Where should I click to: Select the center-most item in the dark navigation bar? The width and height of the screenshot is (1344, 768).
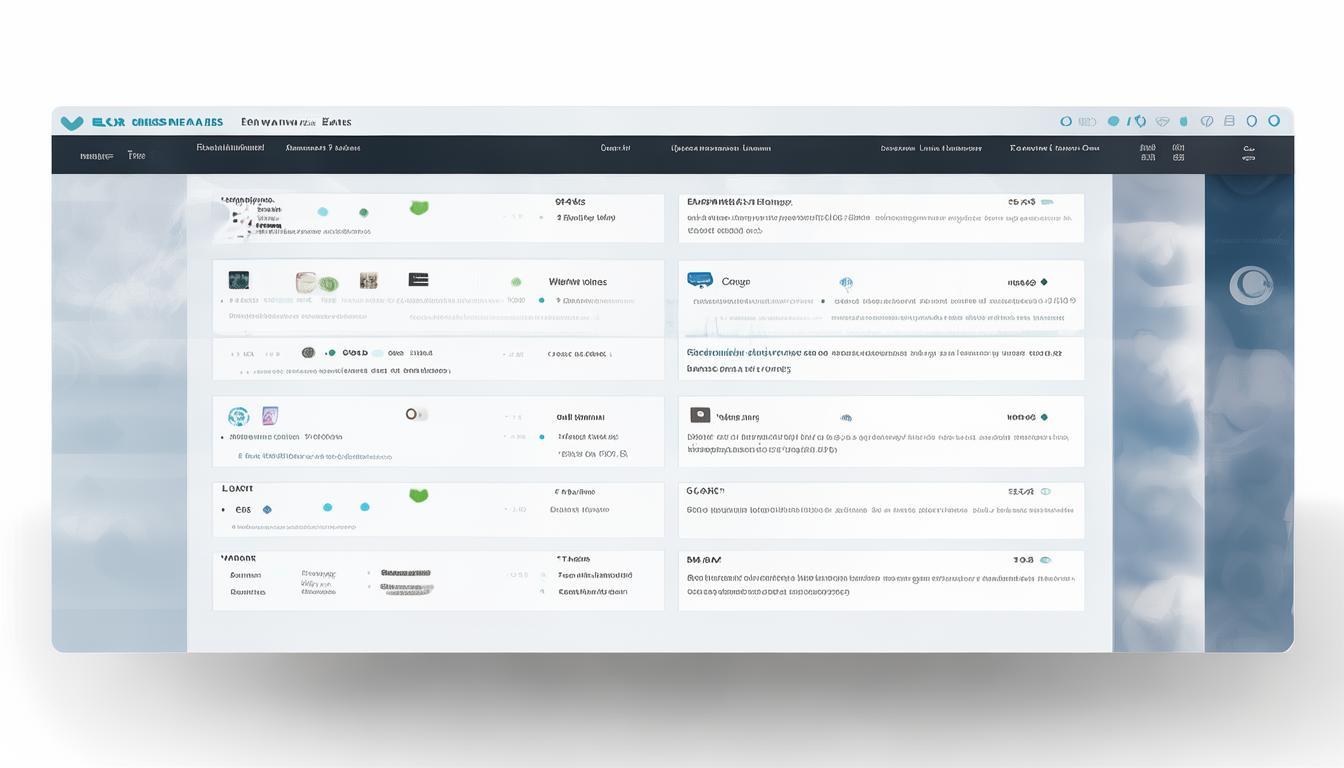pyautogui.click(x=615, y=148)
